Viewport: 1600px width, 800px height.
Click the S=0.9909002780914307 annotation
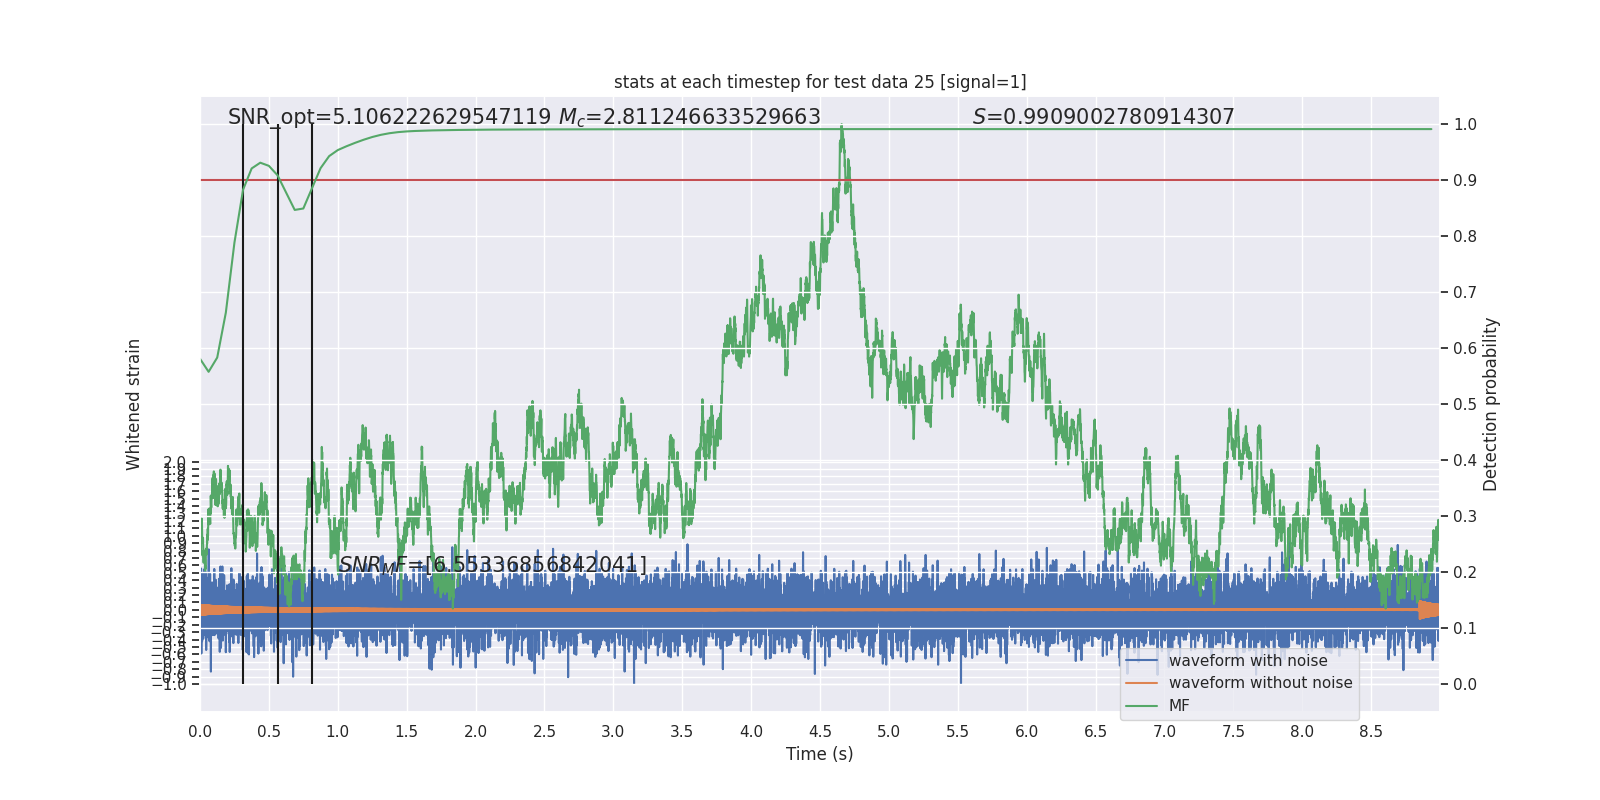pyautogui.click(x=1104, y=117)
